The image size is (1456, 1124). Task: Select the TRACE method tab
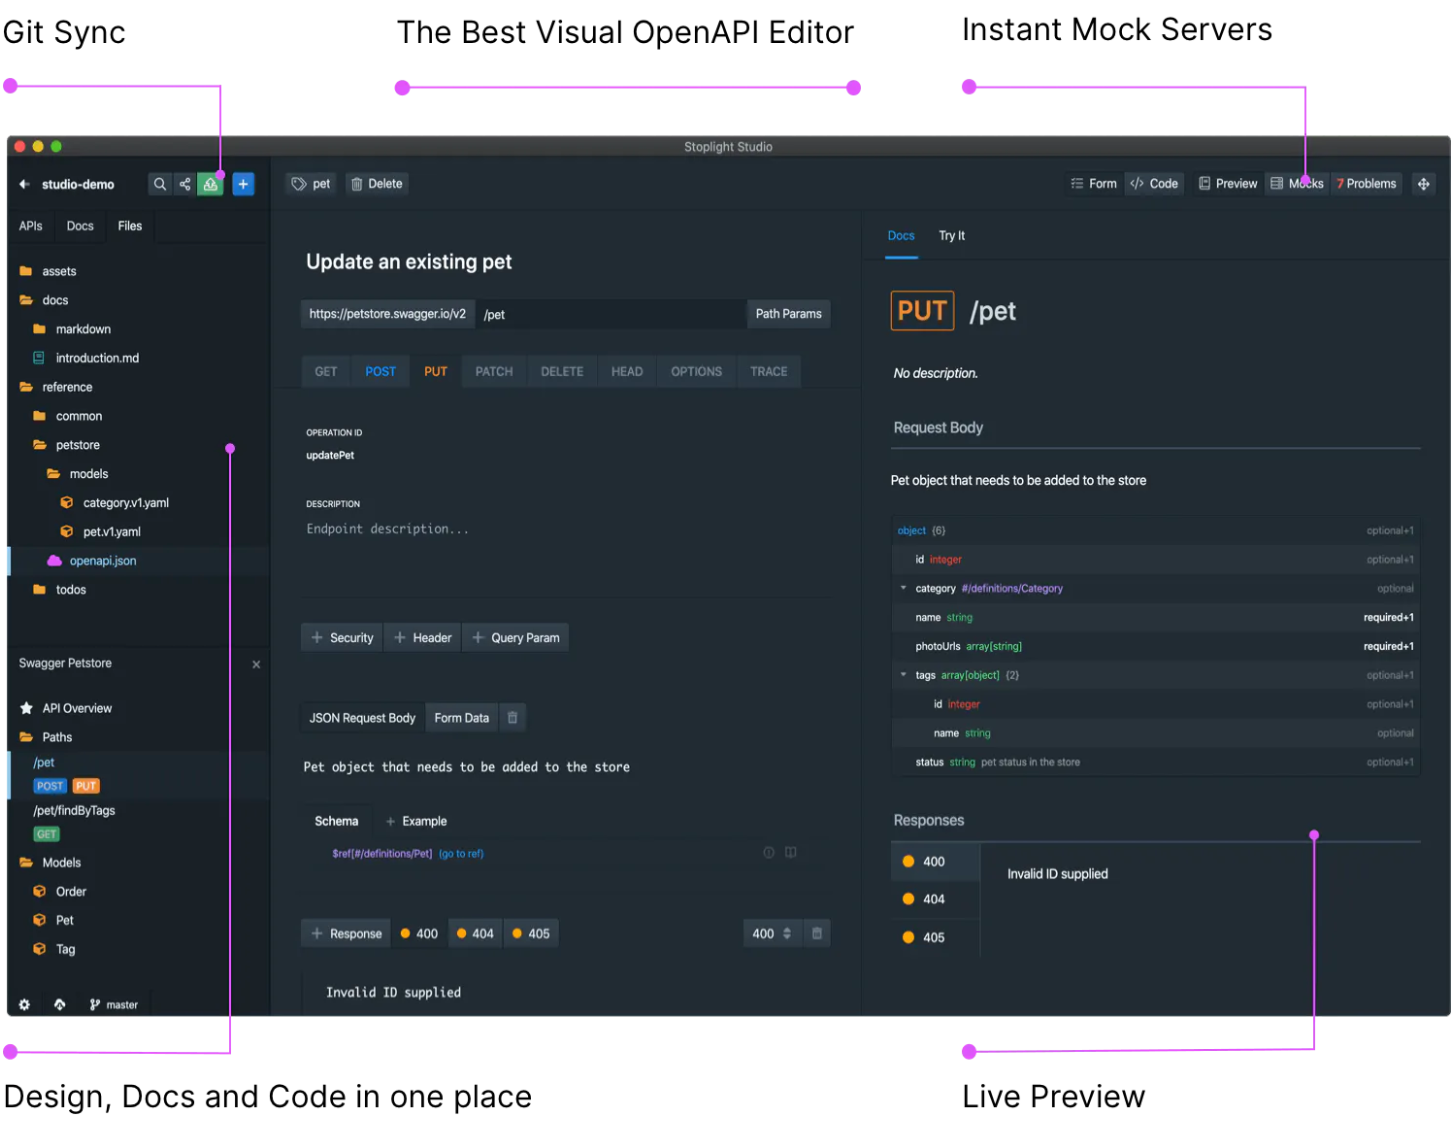coord(769,372)
